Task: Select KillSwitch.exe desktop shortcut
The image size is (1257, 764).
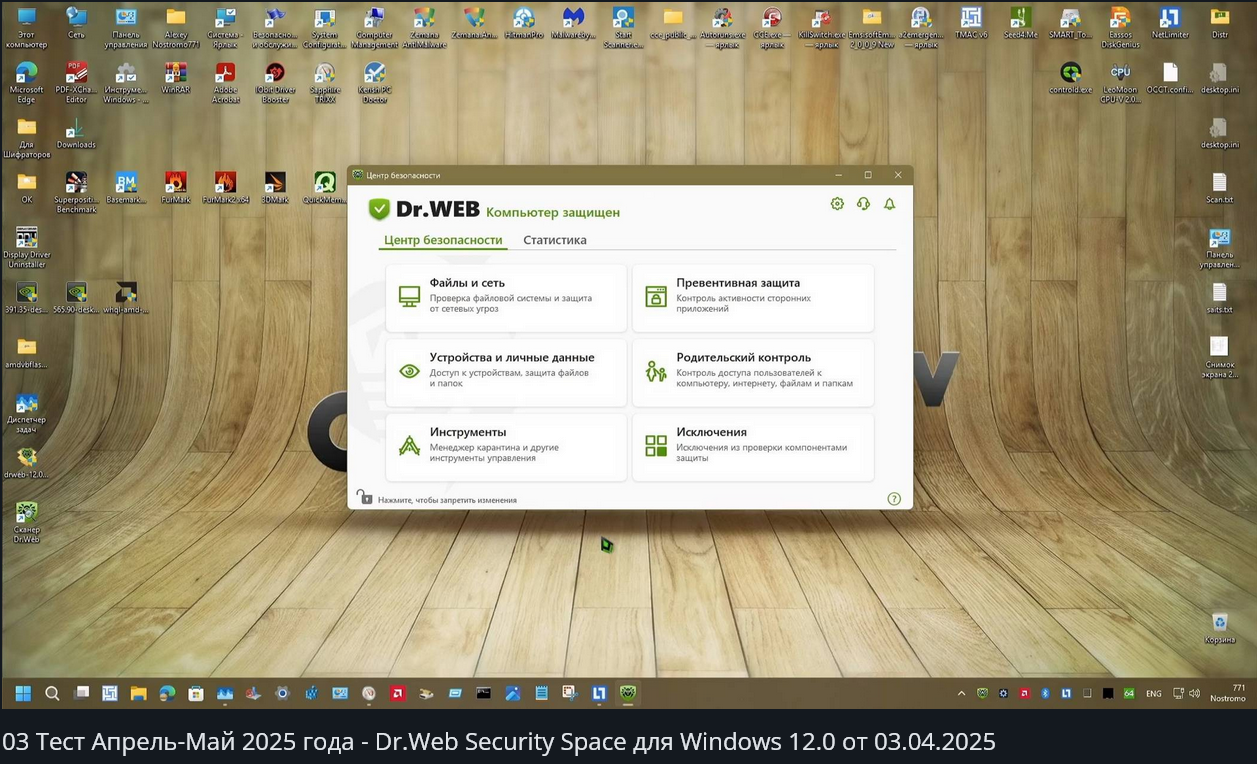Action: click(822, 28)
